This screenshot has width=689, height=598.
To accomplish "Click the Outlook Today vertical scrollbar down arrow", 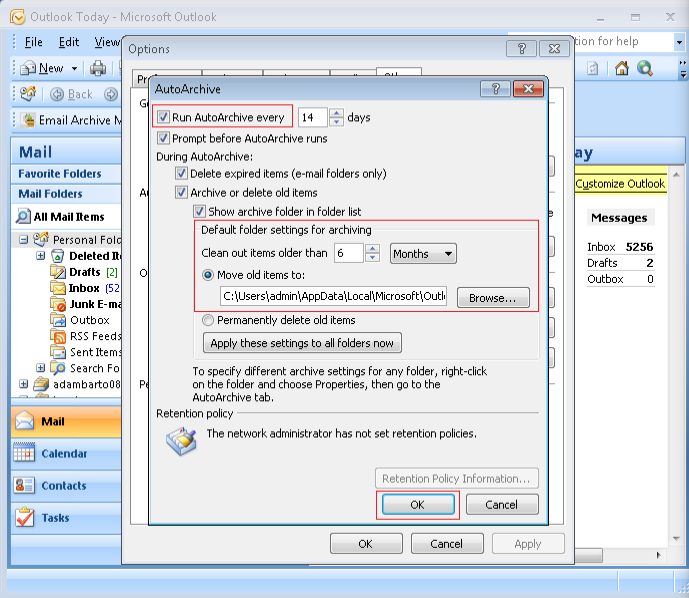I will [676, 538].
